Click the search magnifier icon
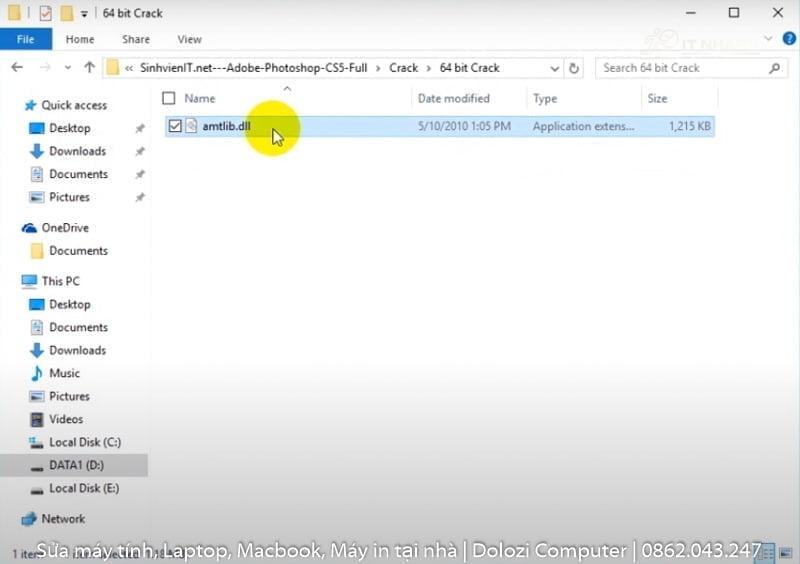 [774, 68]
